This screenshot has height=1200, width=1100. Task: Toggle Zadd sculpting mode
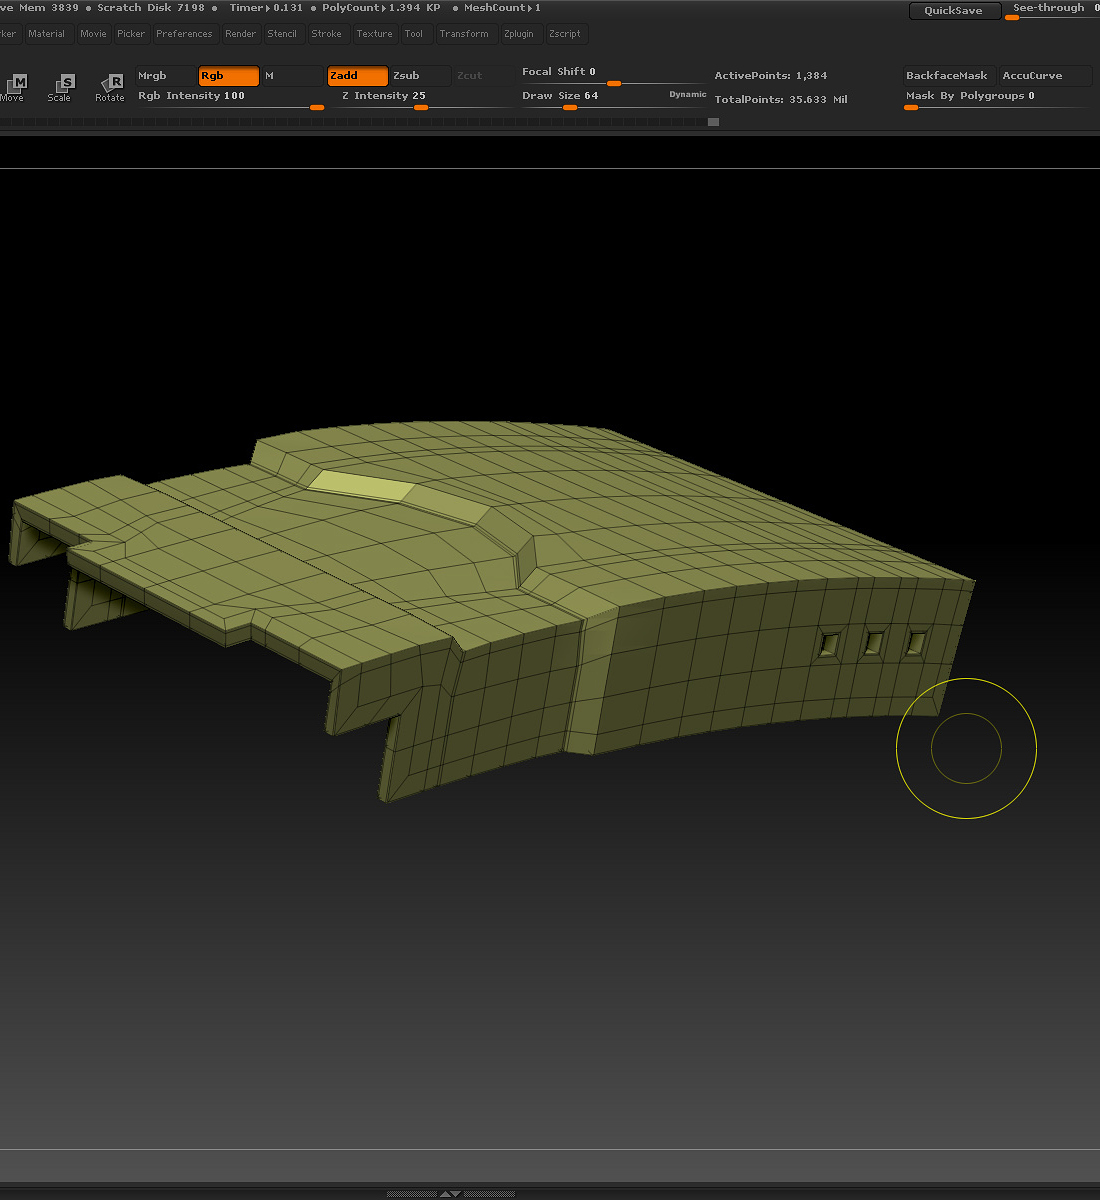click(357, 76)
